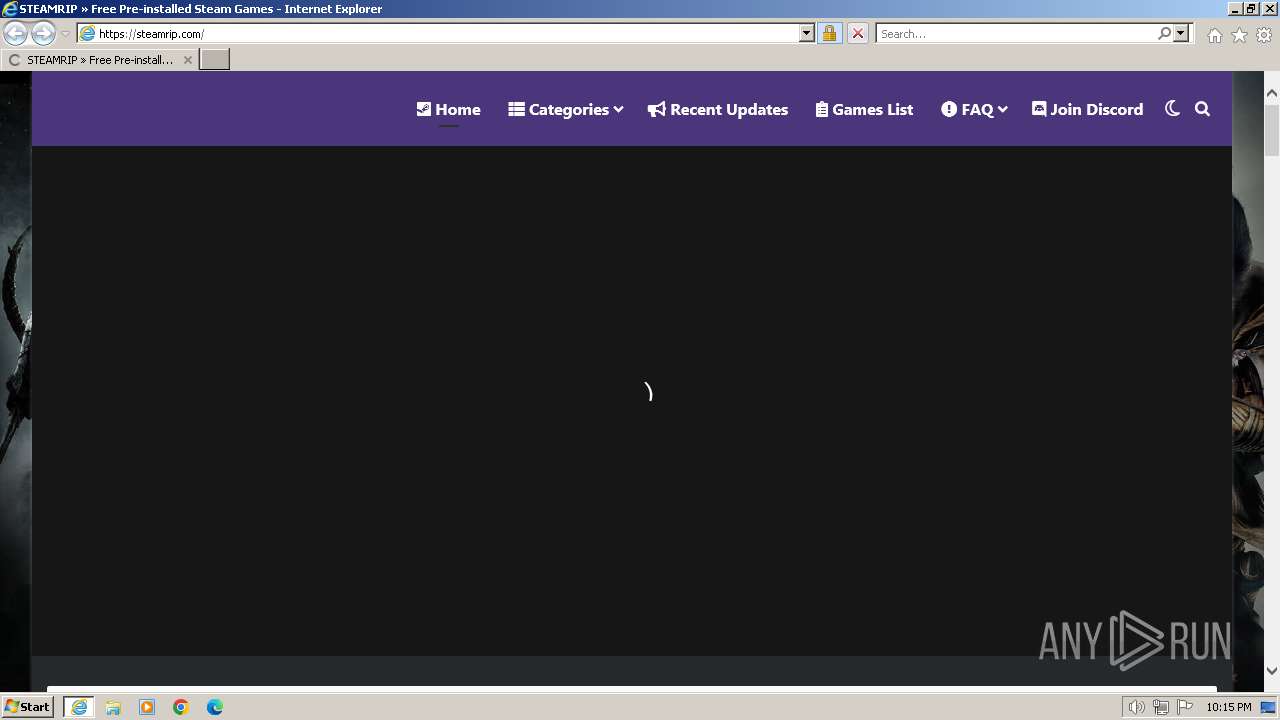Open Favorites star icon

(1239, 35)
